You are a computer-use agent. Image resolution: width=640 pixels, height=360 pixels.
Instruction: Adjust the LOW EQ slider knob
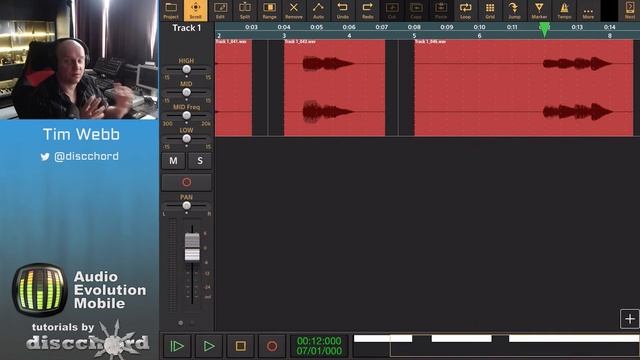tap(187, 139)
